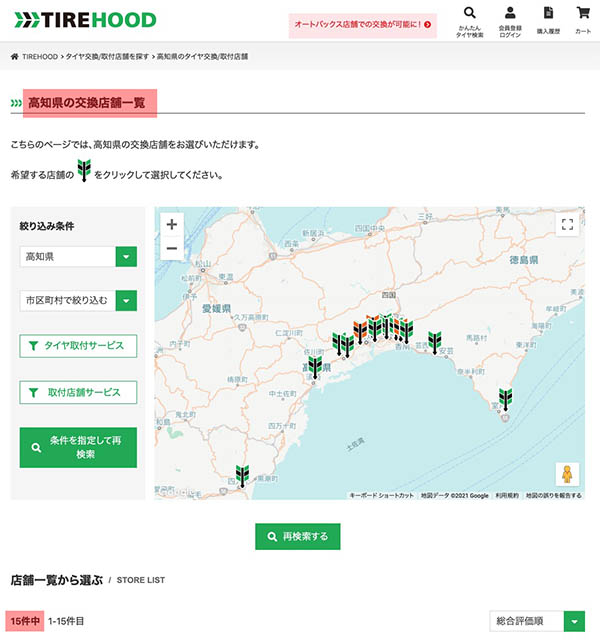The height and width of the screenshot is (640, 600).
Task: Click 条件を指定して再検索 button
Action: click(78, 447)
